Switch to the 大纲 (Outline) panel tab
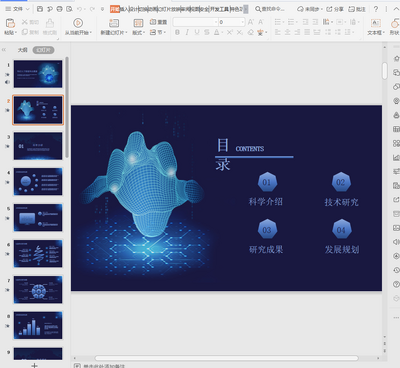 pos(23,50)
